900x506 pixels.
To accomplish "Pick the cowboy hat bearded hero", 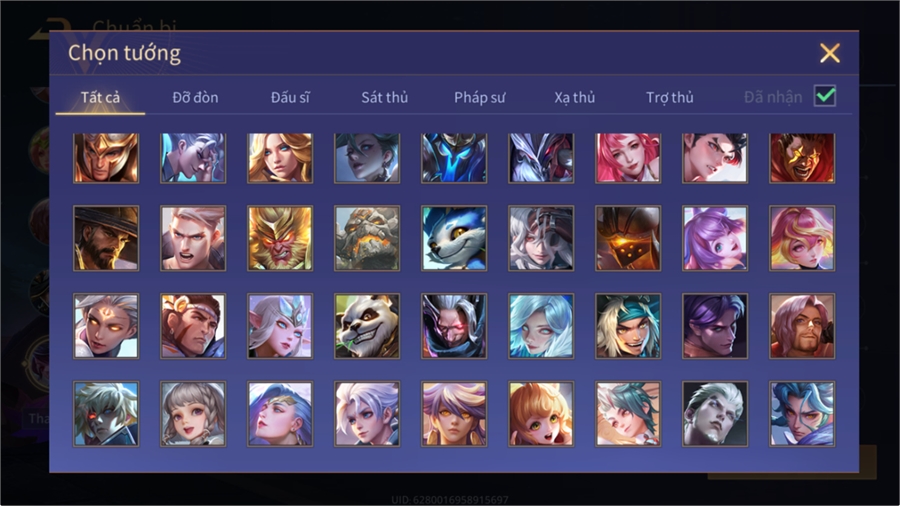I will click(106, 238).
